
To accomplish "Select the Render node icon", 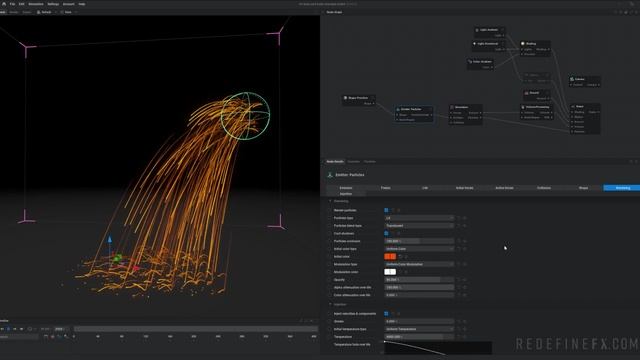I will (573, 107).
